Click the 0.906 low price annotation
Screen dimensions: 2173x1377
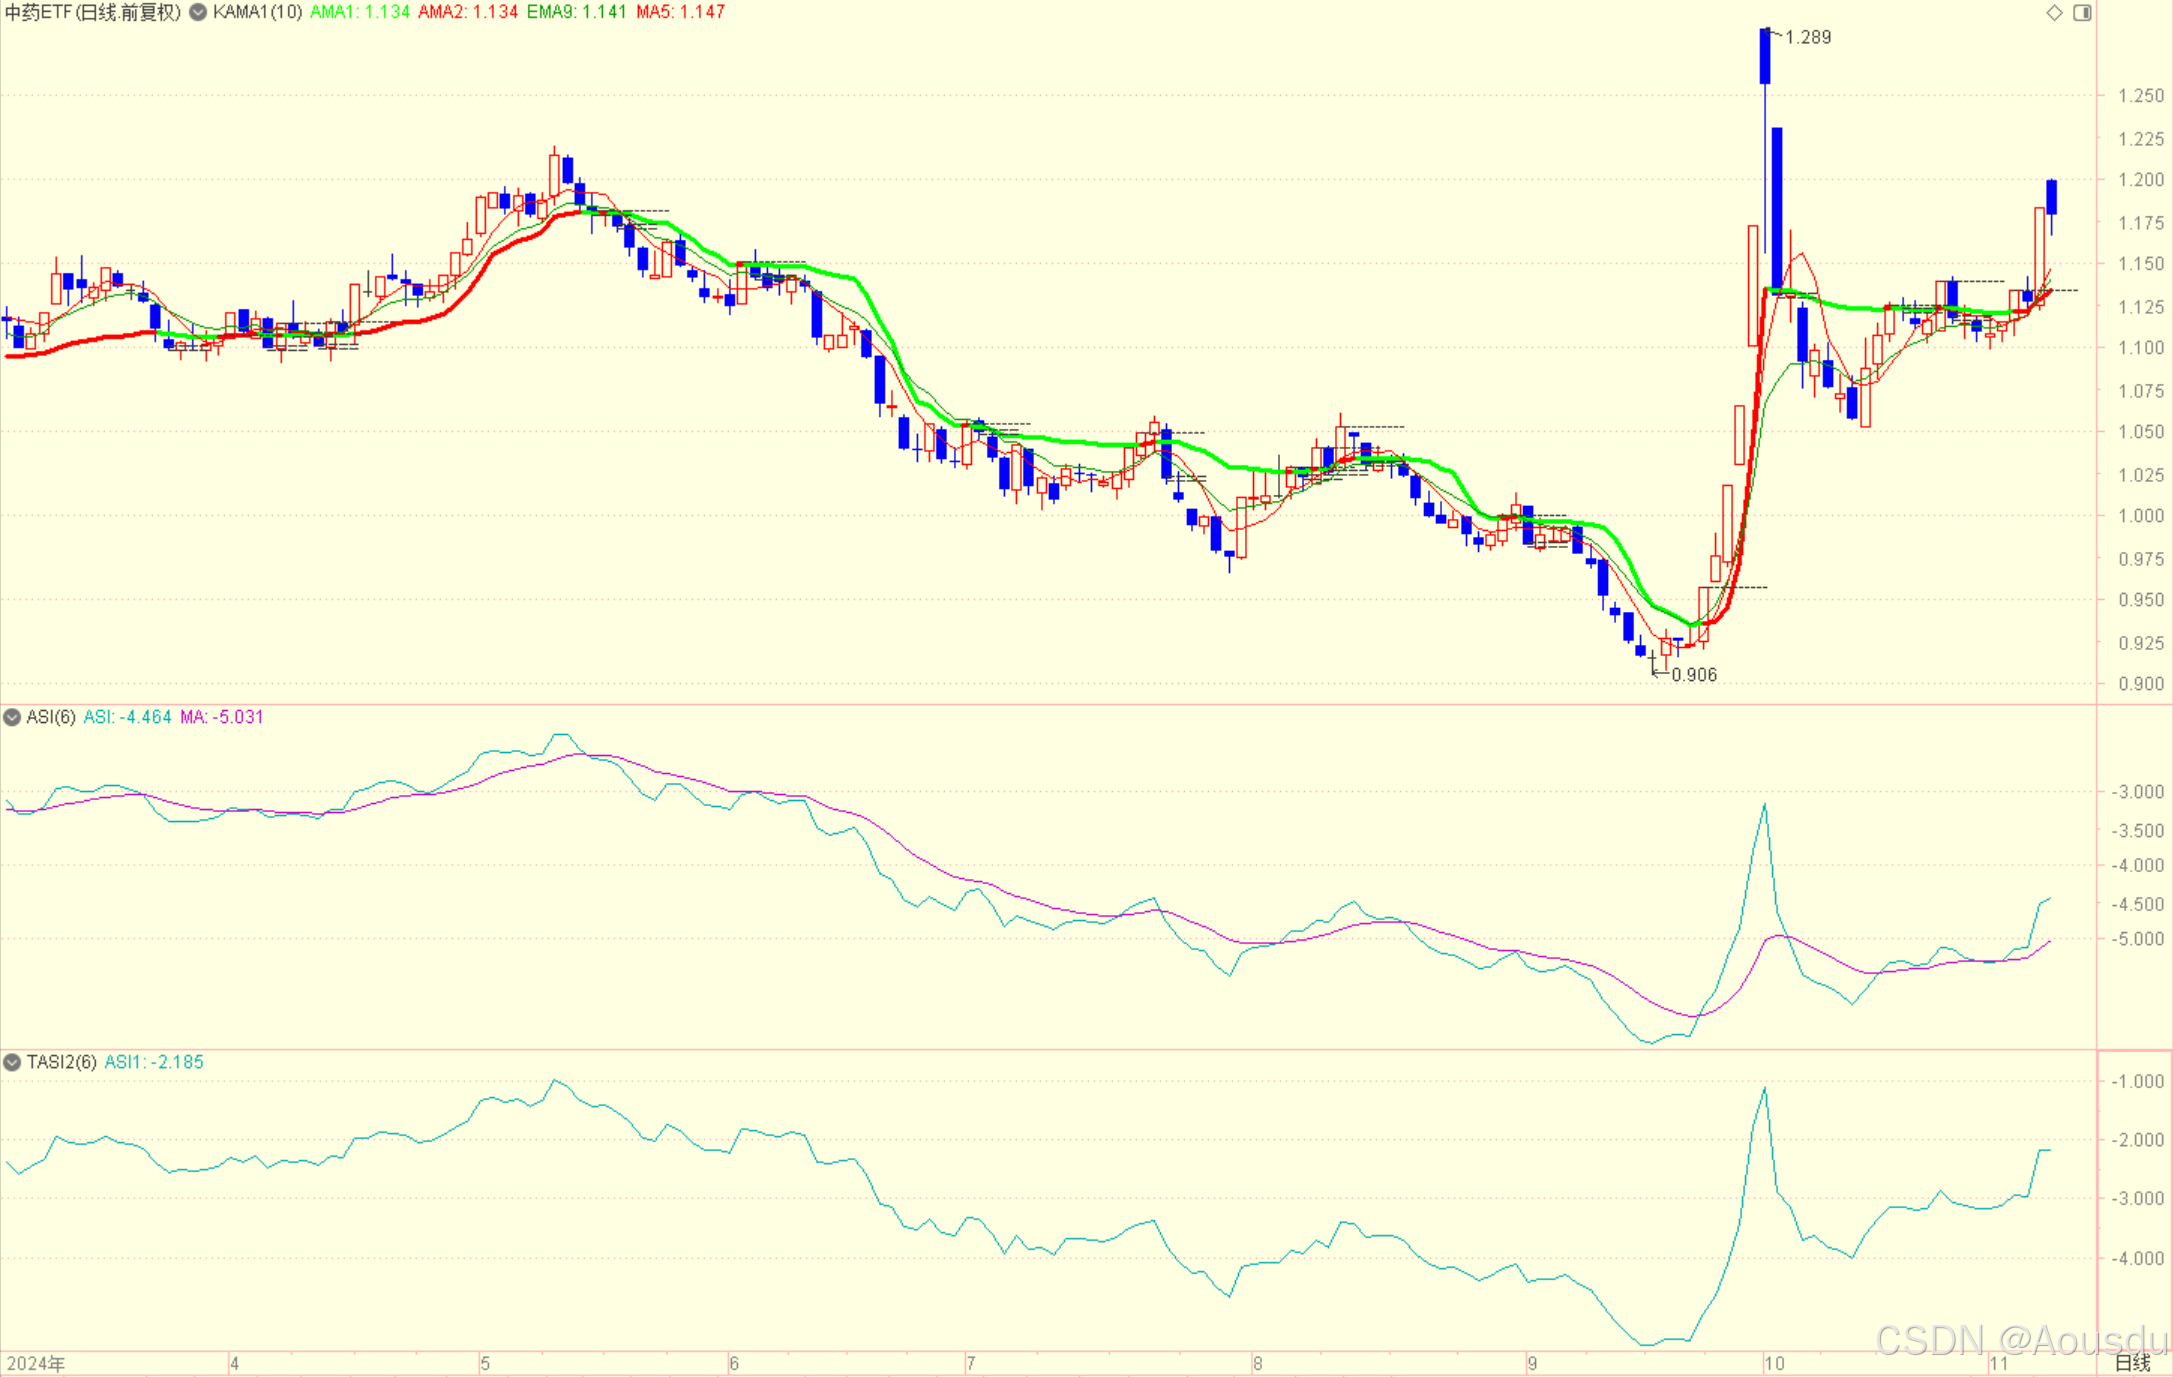[x=1694, y=675]
